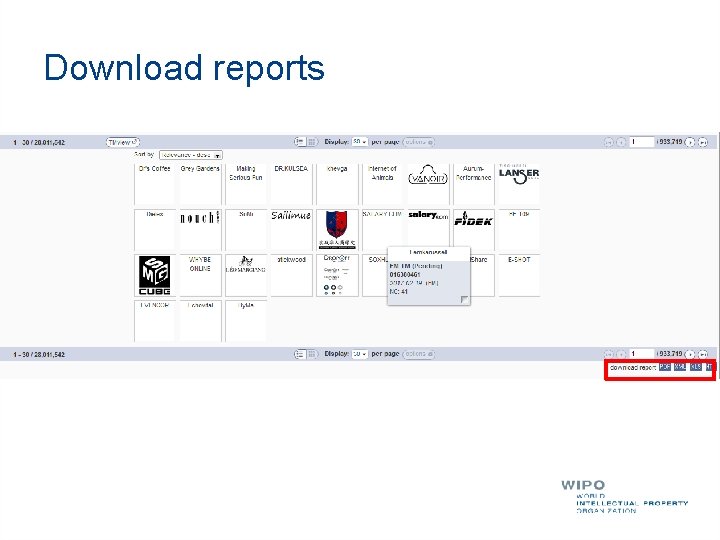720x540 pixels.
Task: Click top result count 1 - 30 / 28,011,542
Action: coord(39,142)
